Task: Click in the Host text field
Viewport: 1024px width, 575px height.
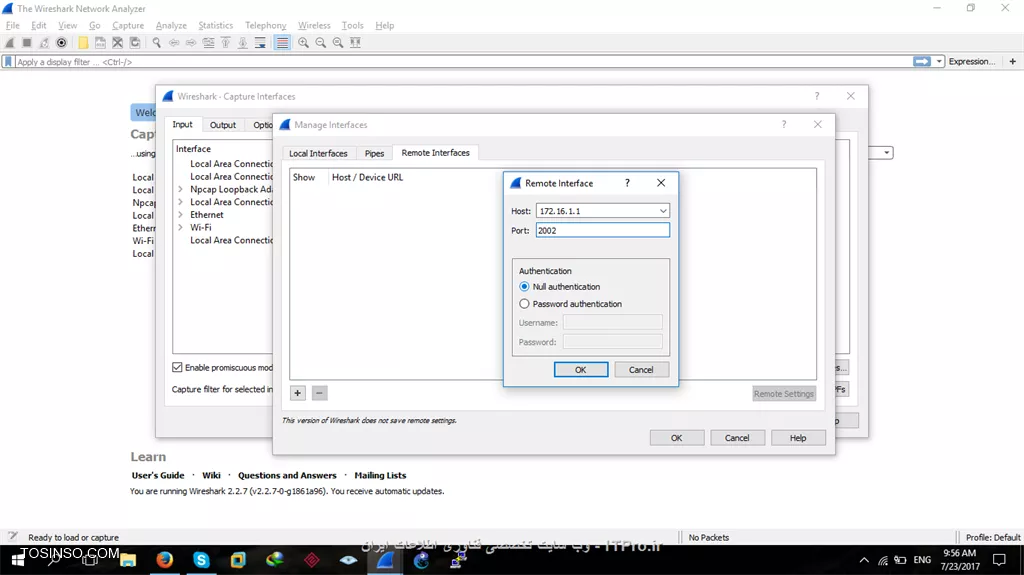Action: point(596,211)
